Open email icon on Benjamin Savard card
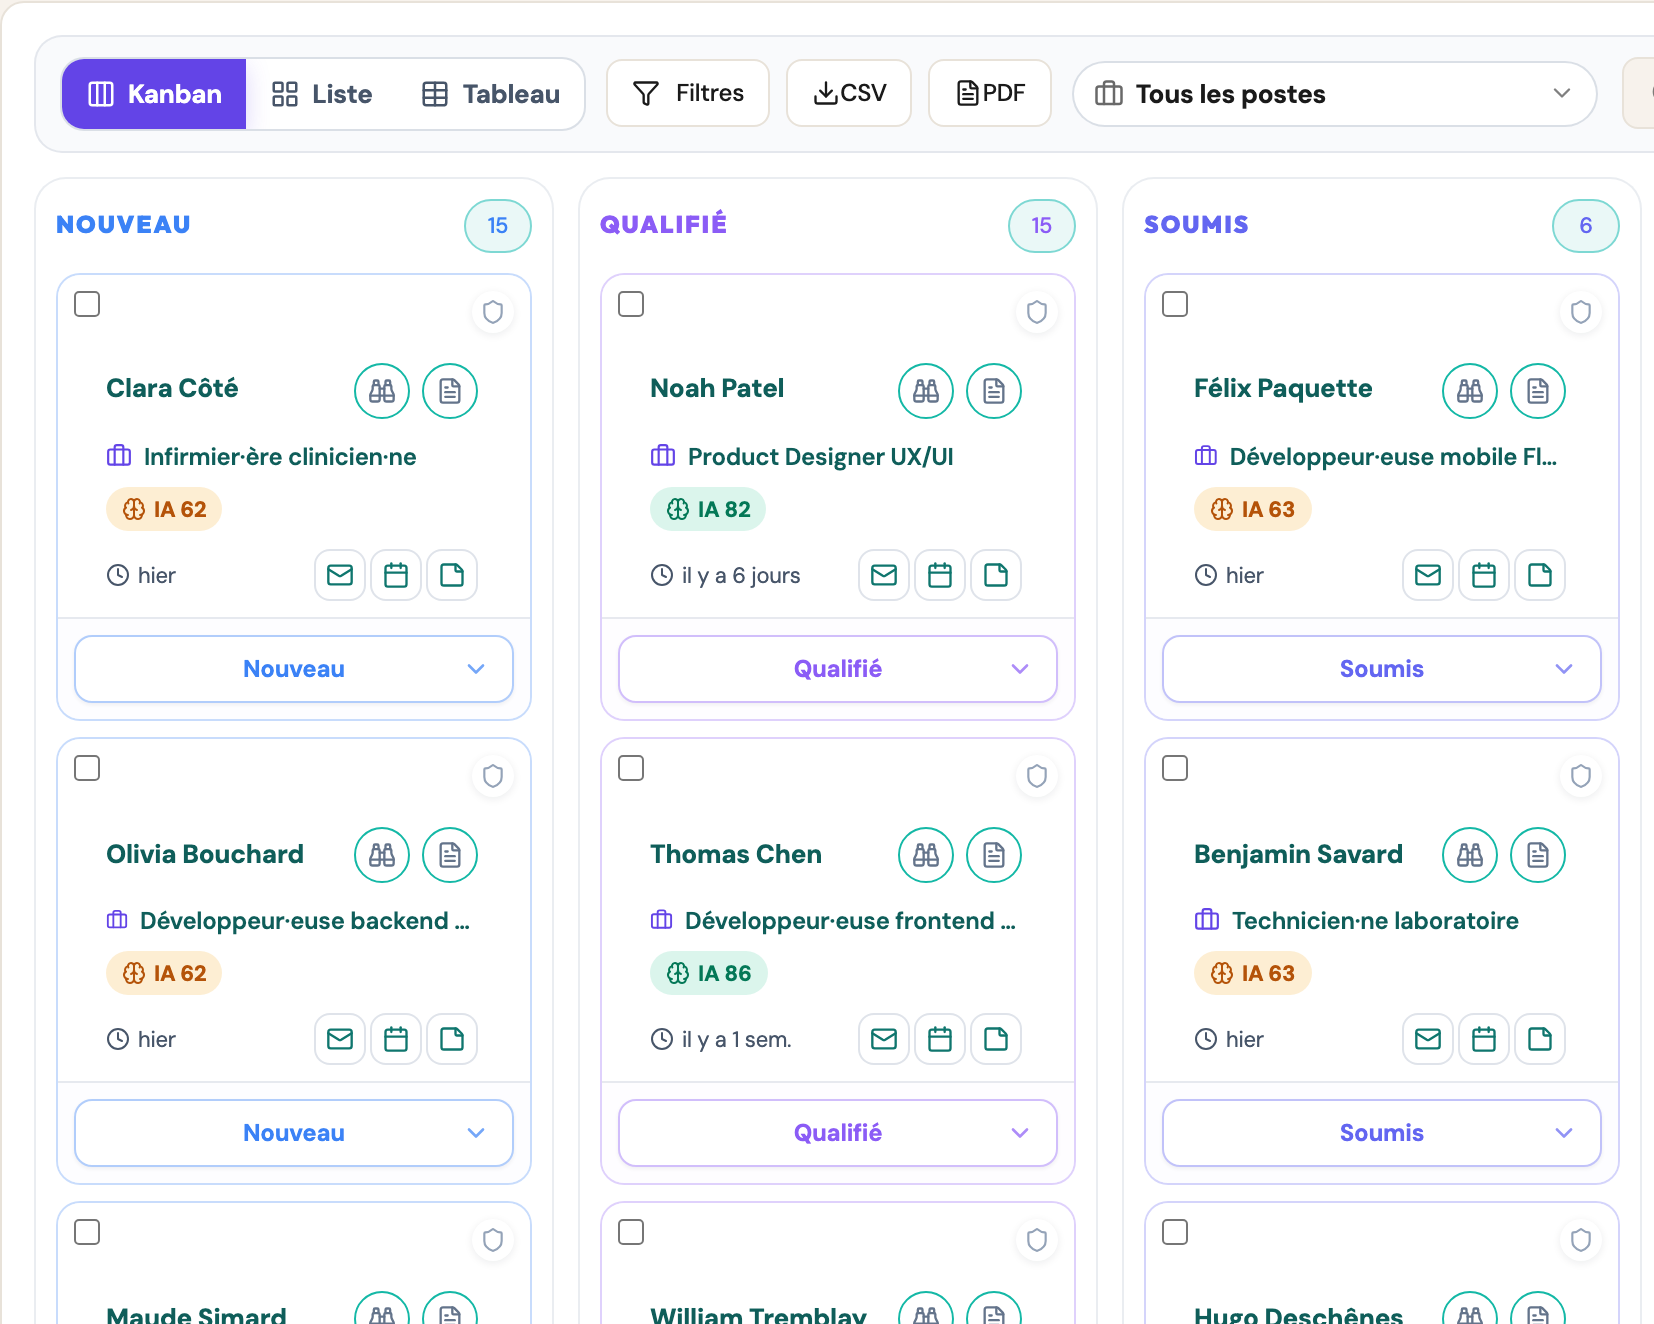 tap(1428, 1039)
